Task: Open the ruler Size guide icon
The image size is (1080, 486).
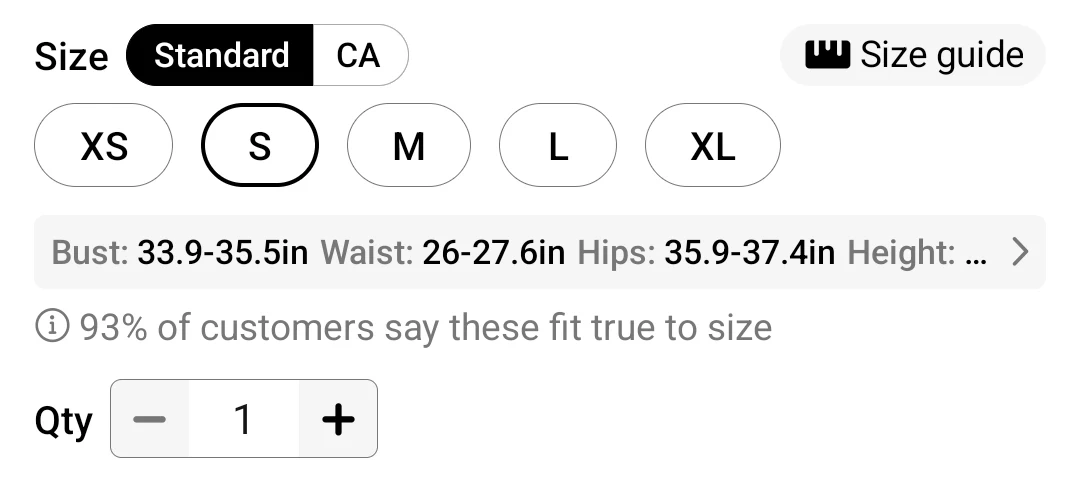Action: click(827, 54)
